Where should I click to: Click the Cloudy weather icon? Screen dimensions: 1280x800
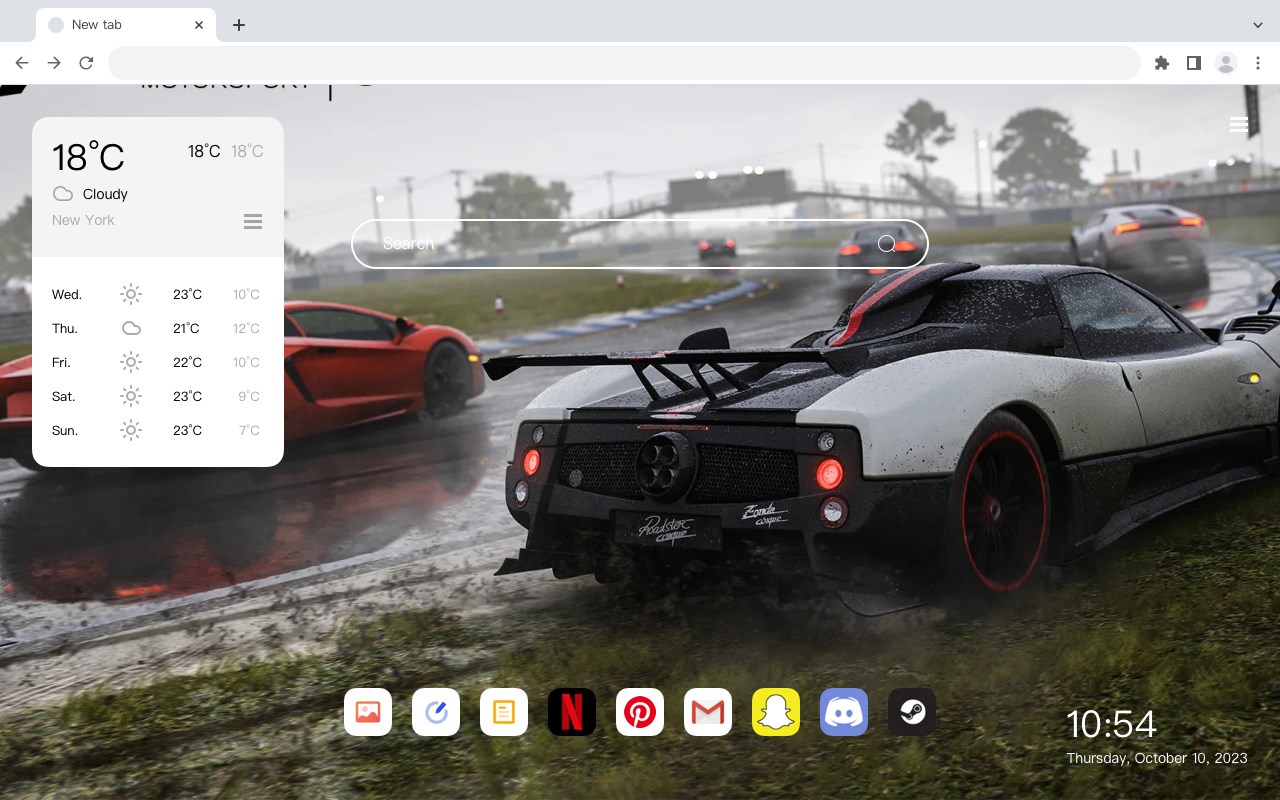pos(63,194)
